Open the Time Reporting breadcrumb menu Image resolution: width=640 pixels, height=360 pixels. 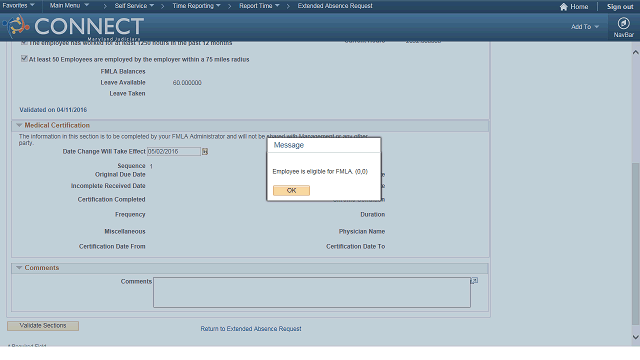pyautogui.click(x=196, y=6)
